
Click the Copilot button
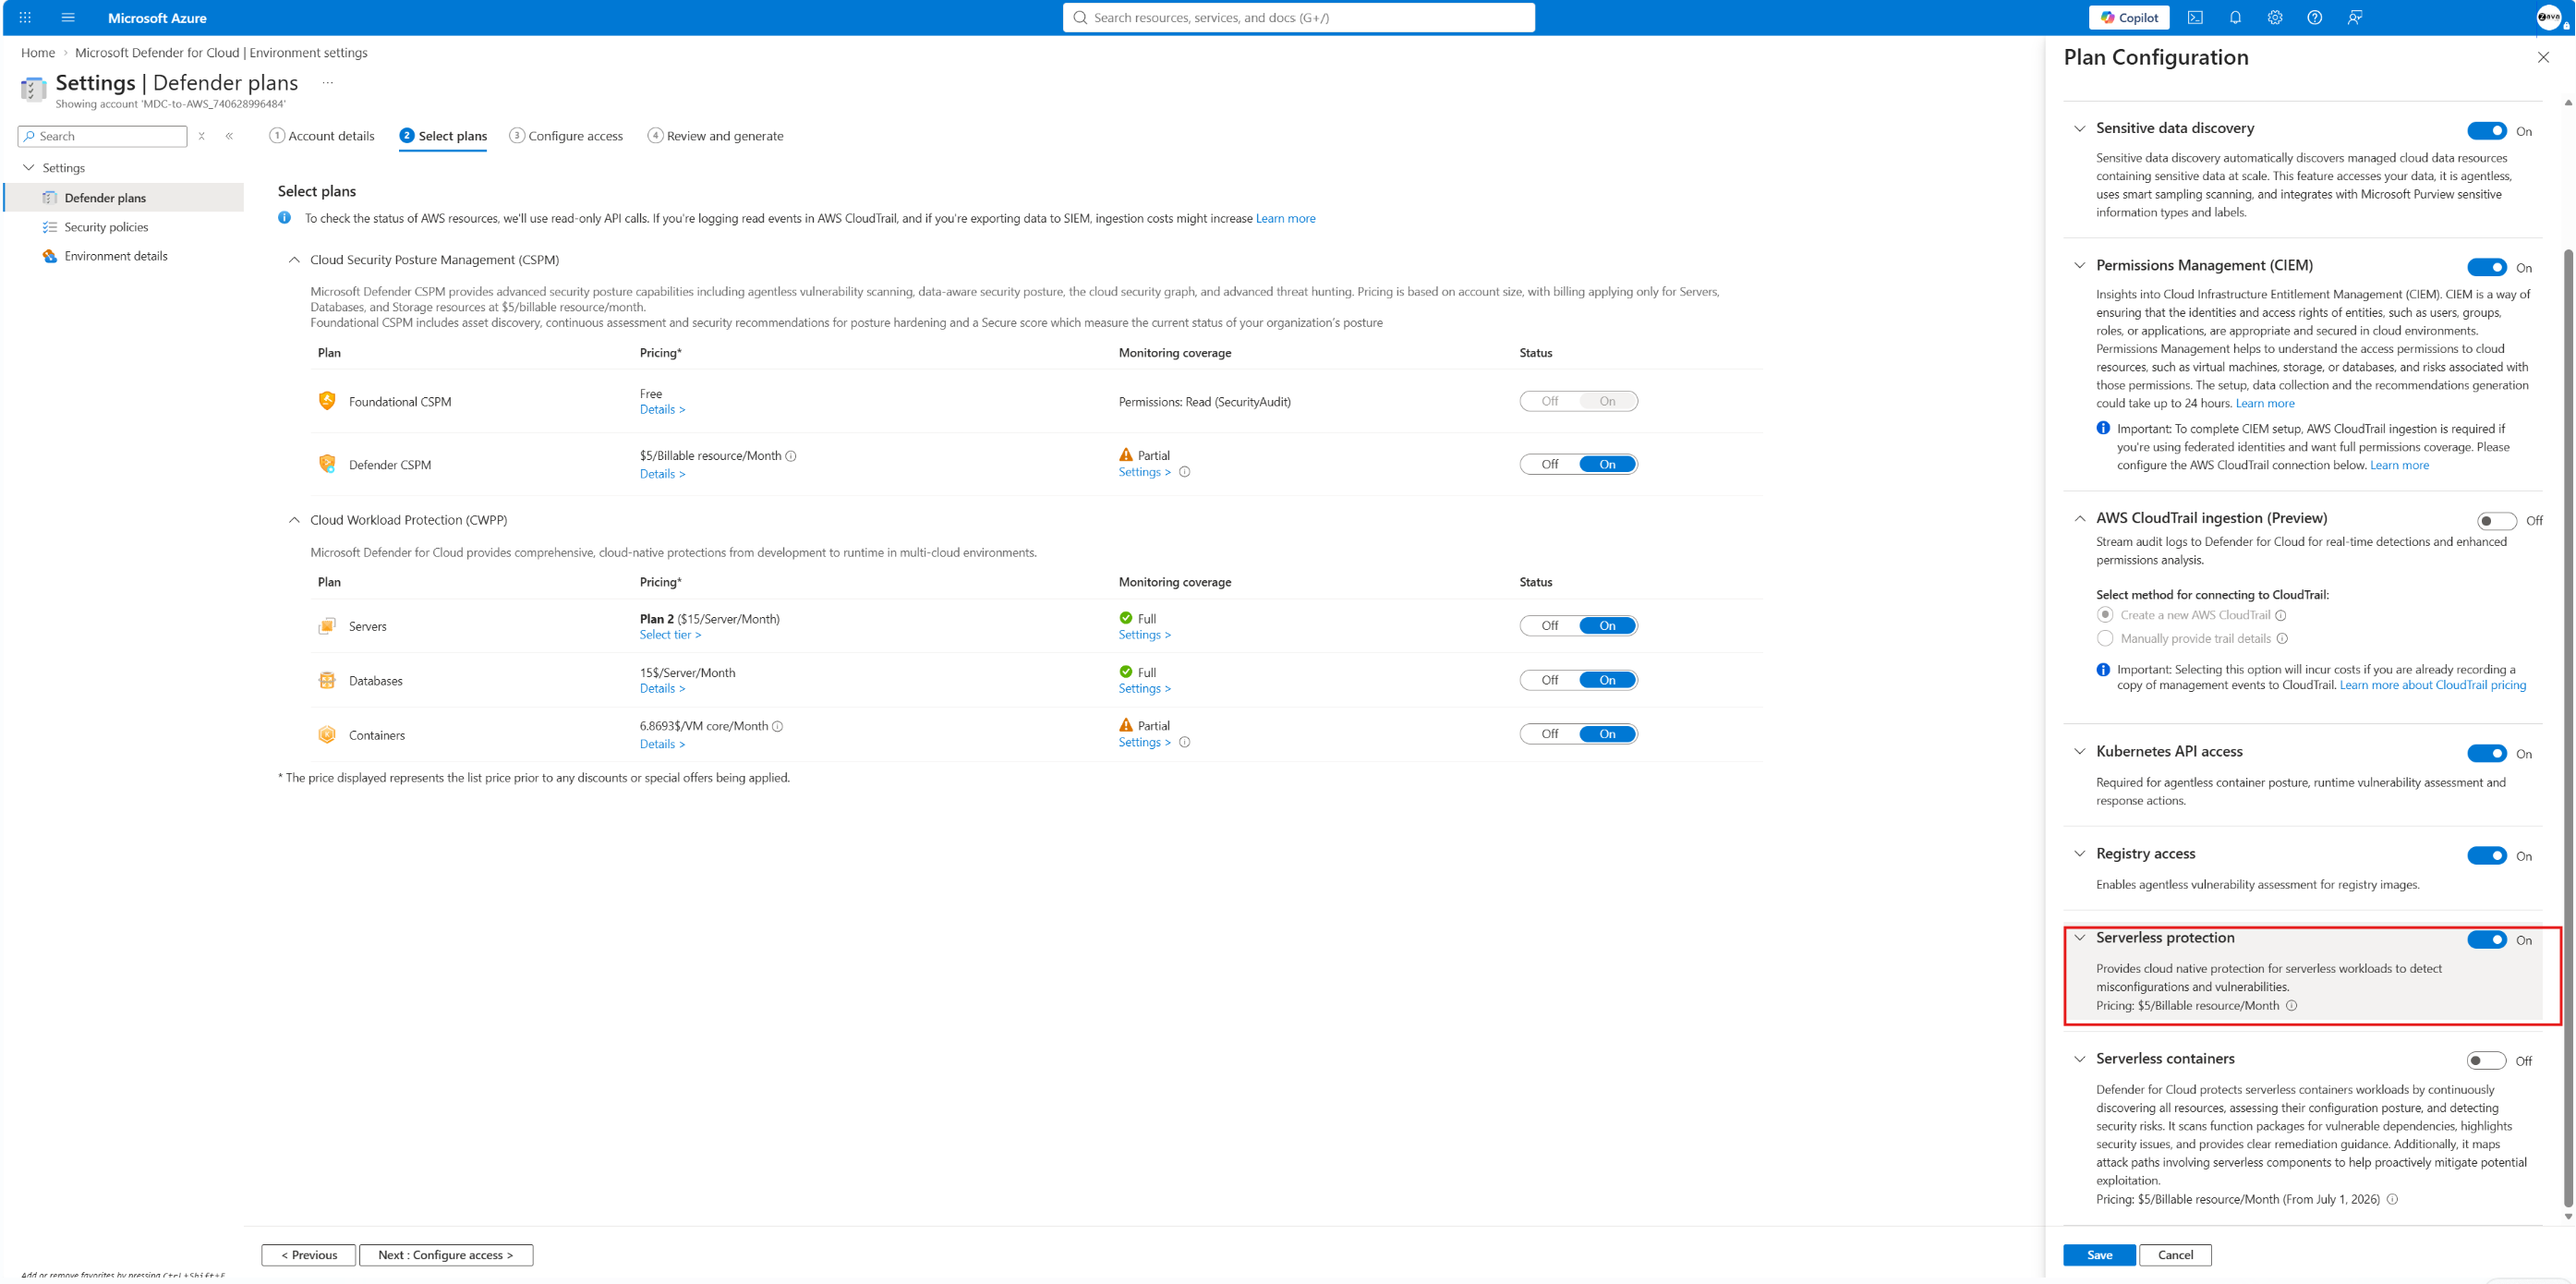pos(2129,17)
